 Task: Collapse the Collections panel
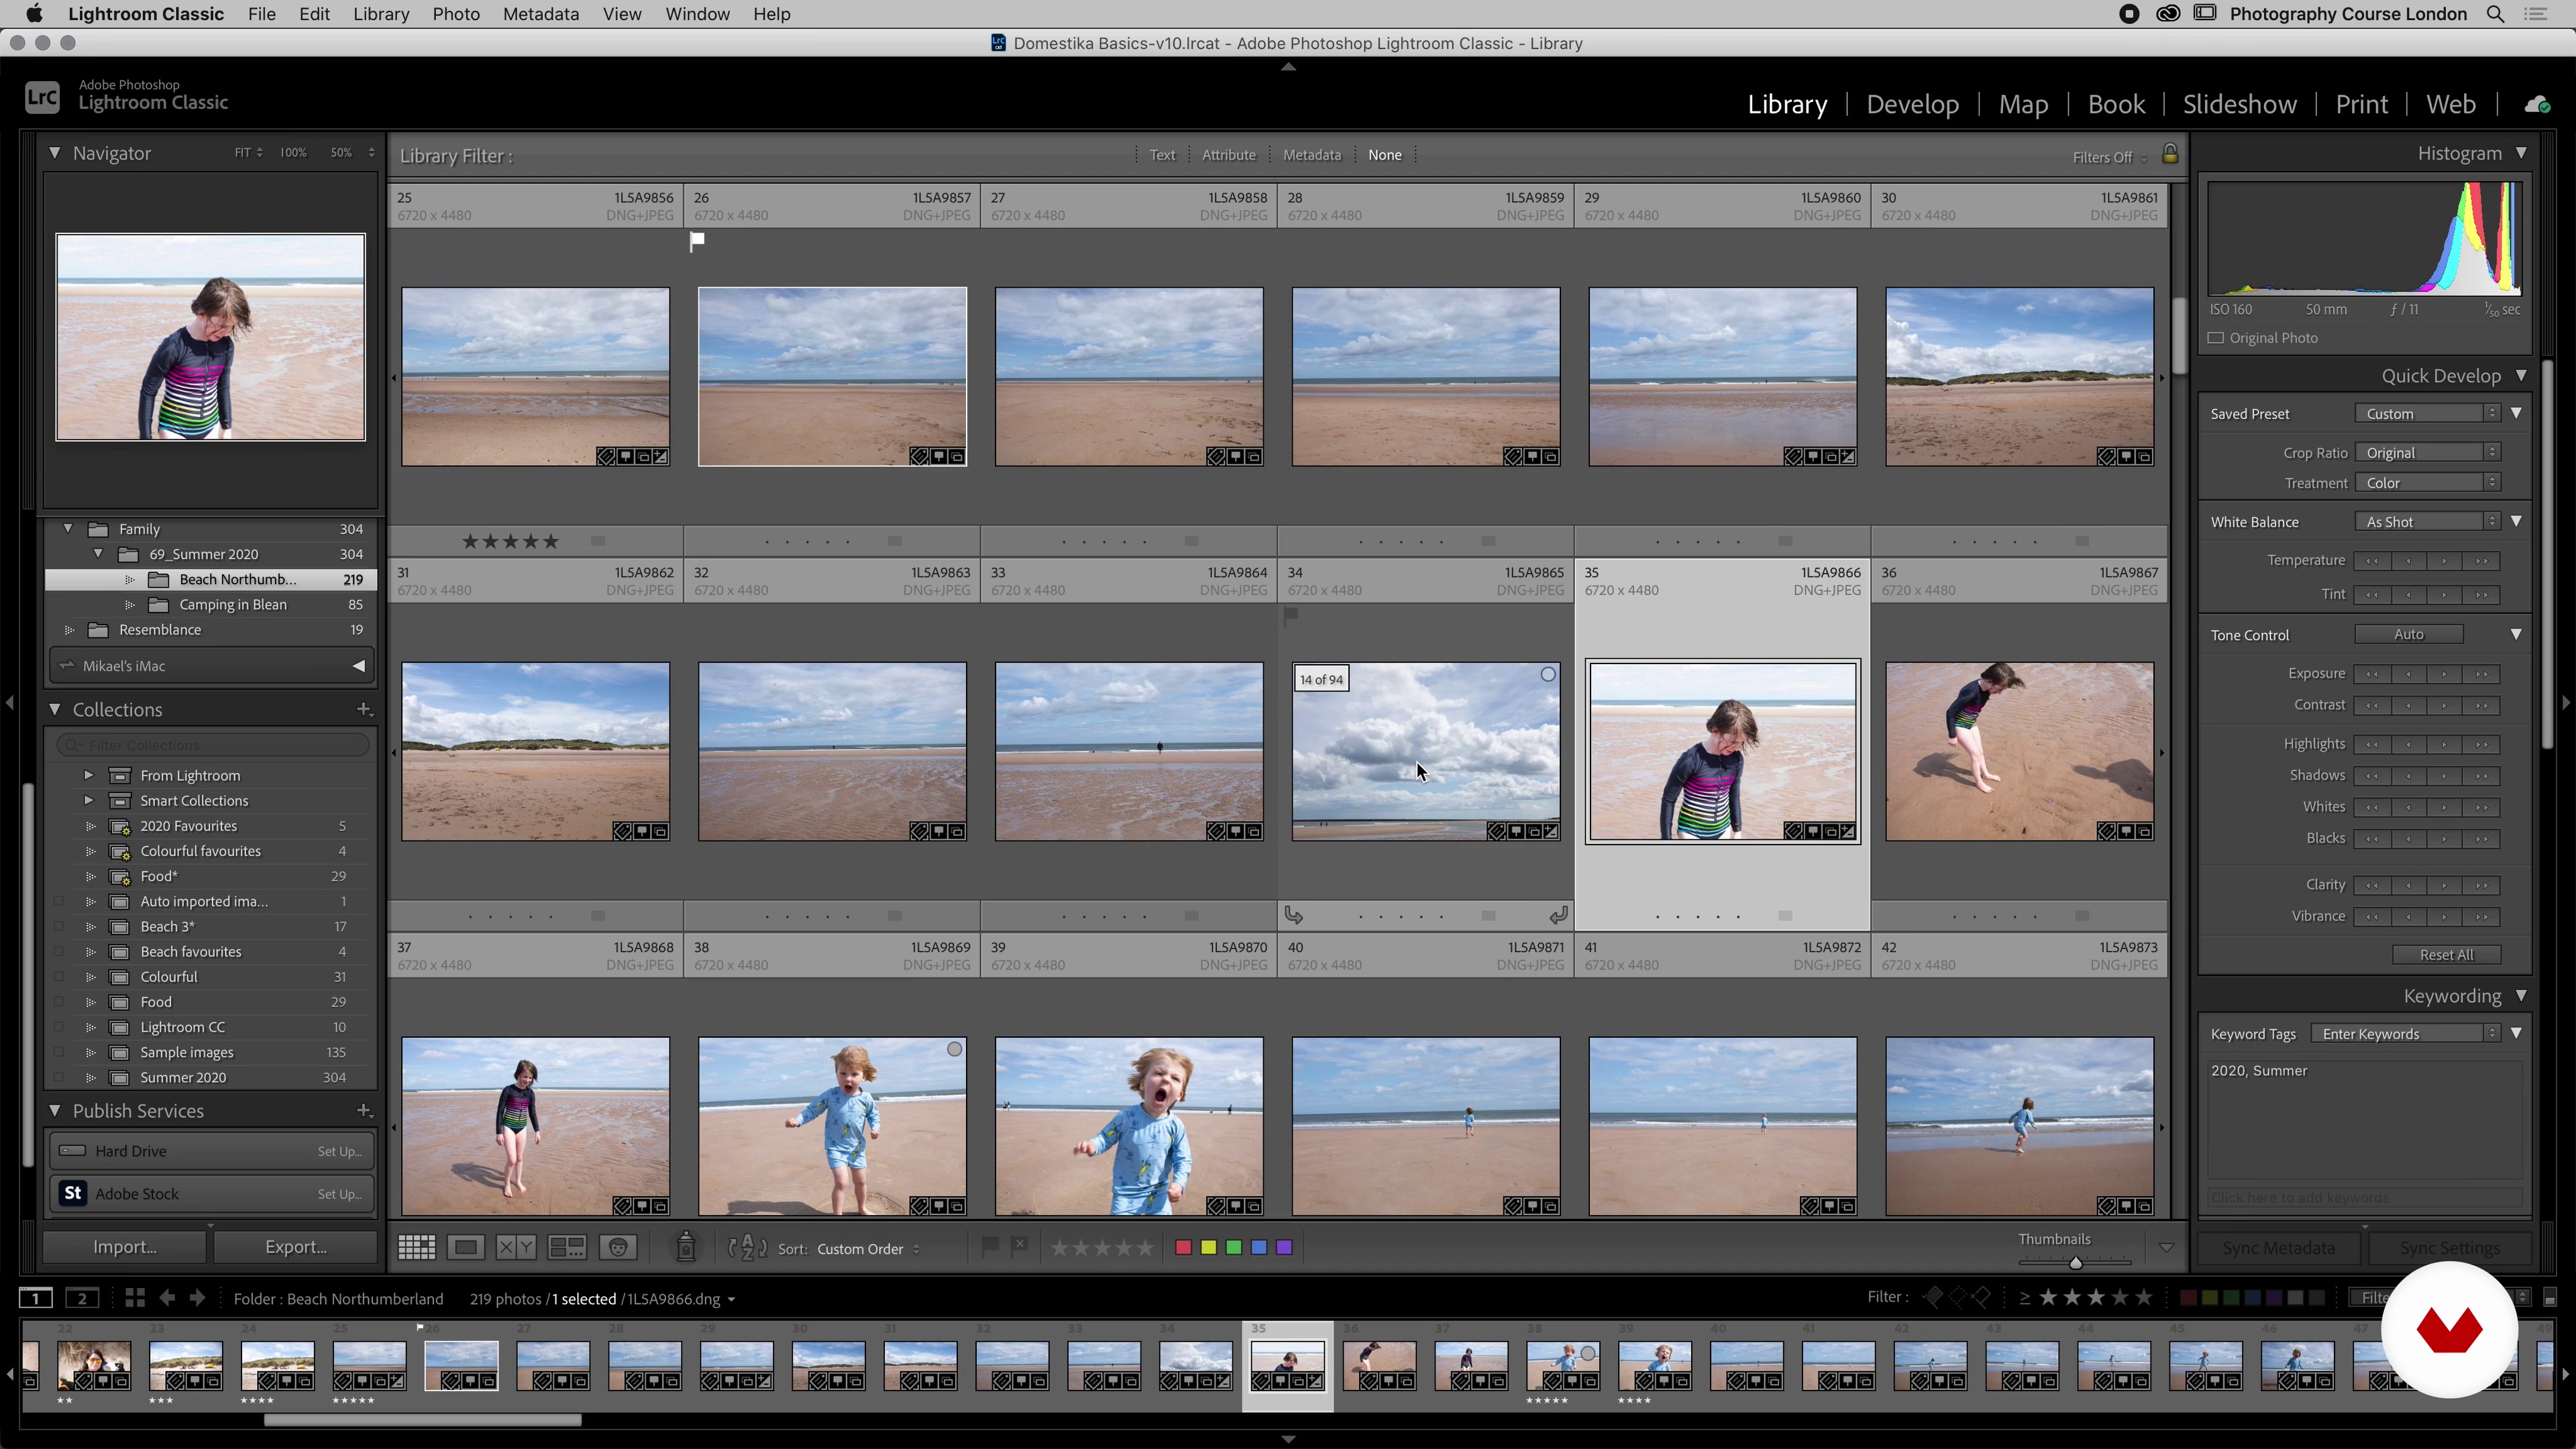[55, 709]
